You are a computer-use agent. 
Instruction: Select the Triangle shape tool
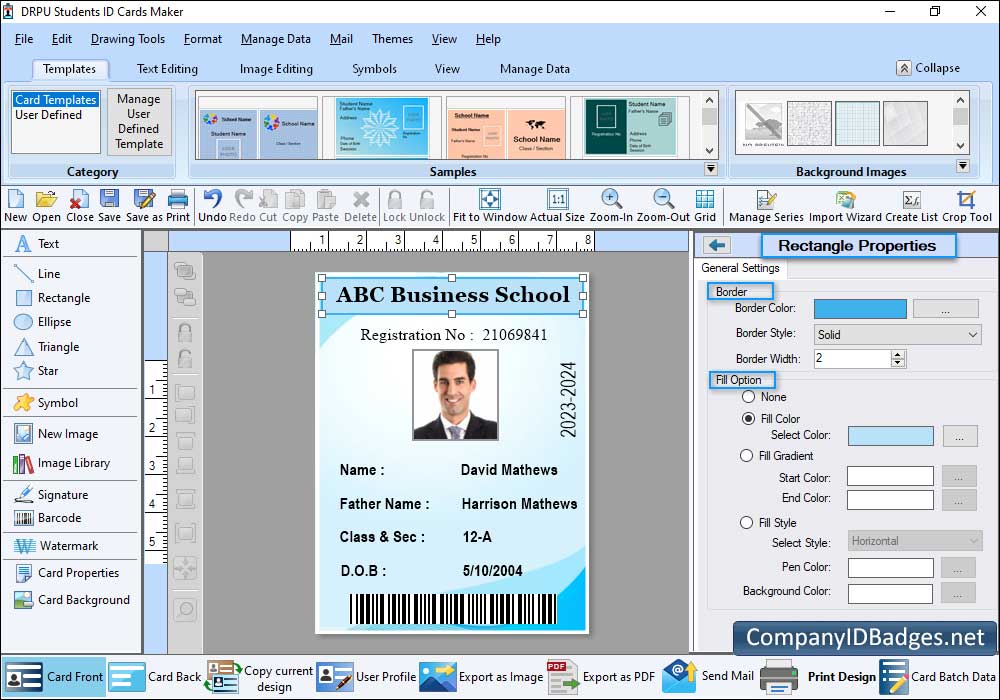[x=47, y=347]
